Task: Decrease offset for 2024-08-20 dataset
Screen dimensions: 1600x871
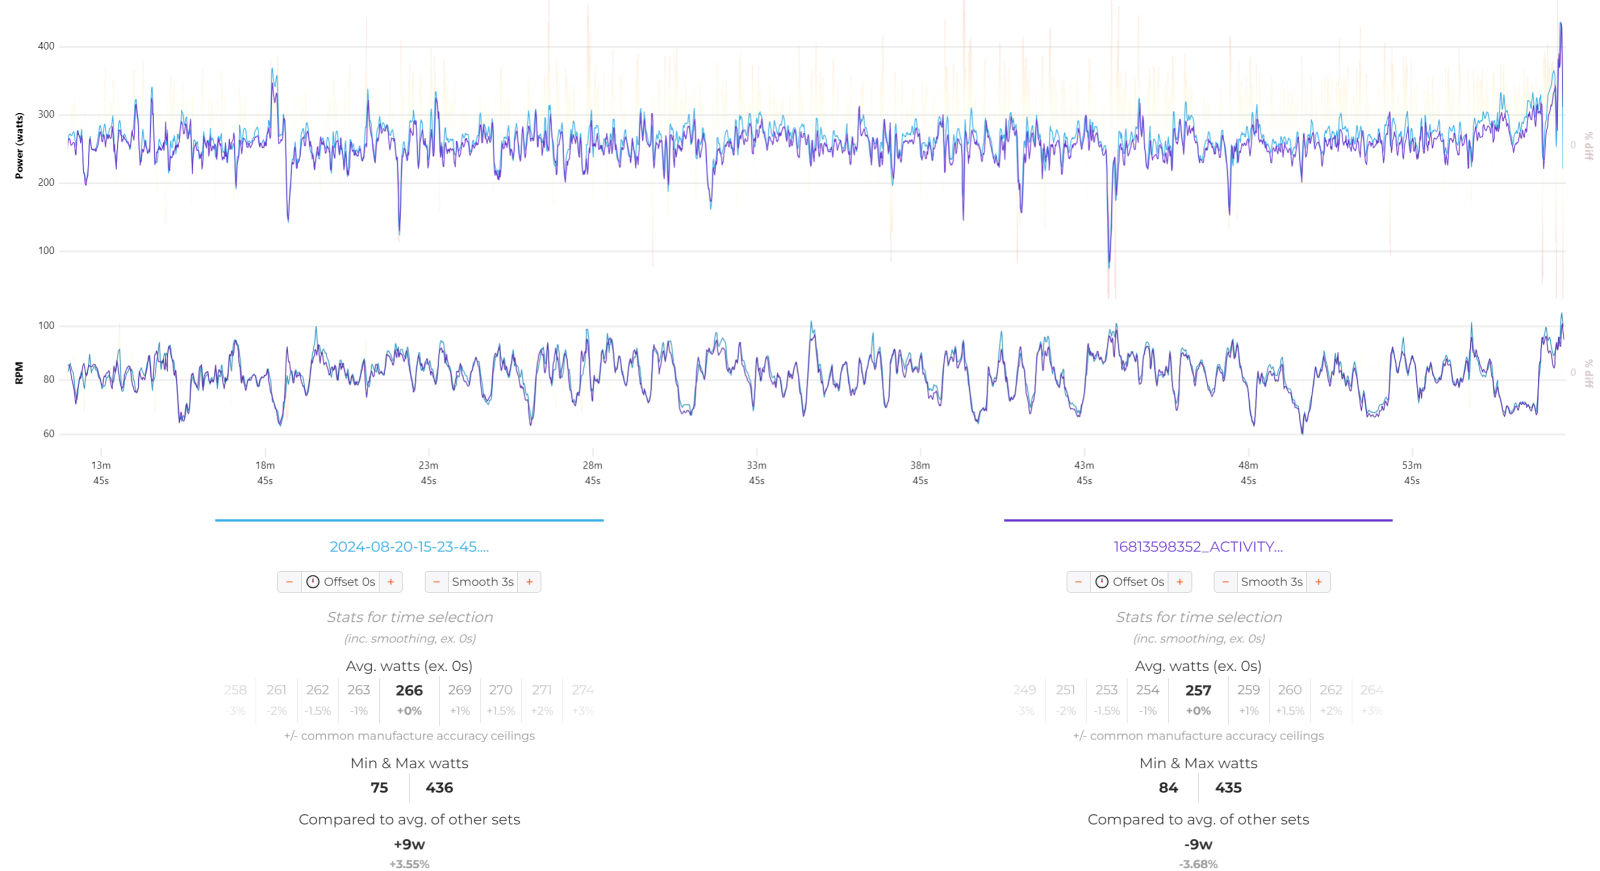Action: click(289, 582)
